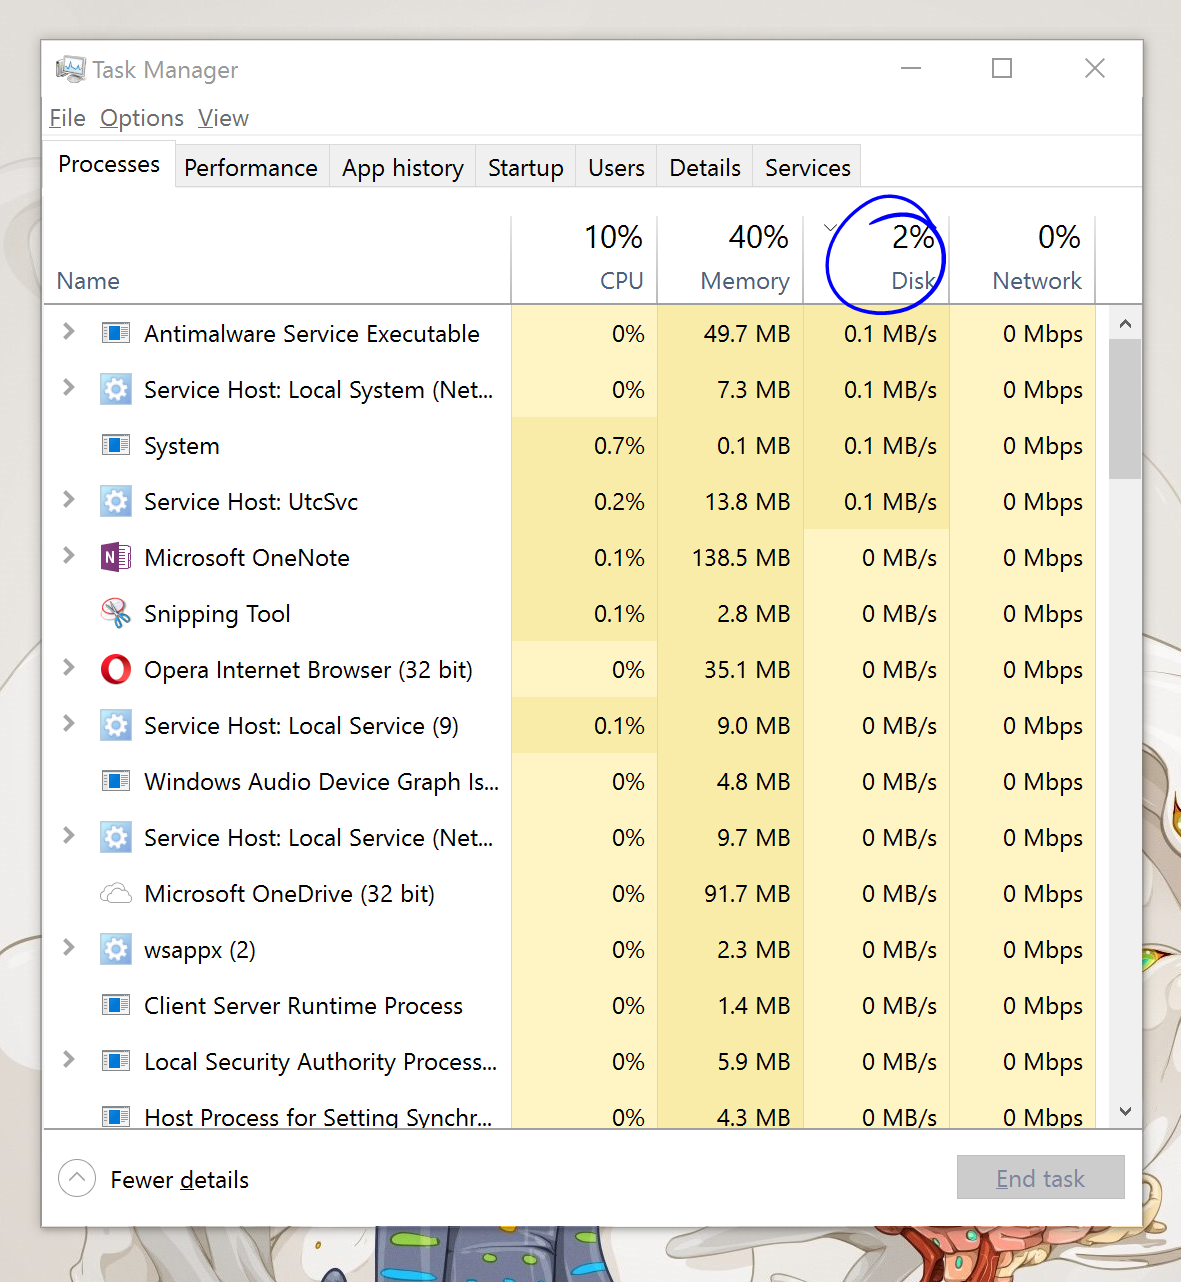Viewport: 1181px width, 1282px height.
Task: Click the 91.7 MB memory value
Action: 747,894
